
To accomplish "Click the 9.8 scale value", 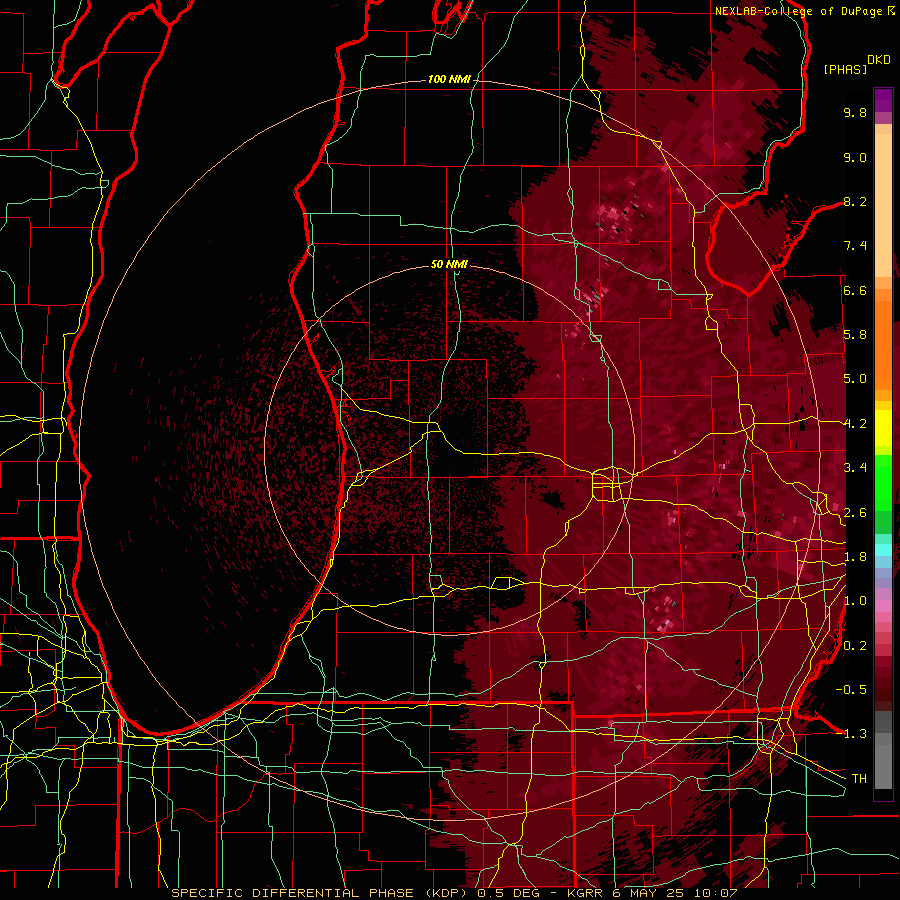I will click(855, 112).
